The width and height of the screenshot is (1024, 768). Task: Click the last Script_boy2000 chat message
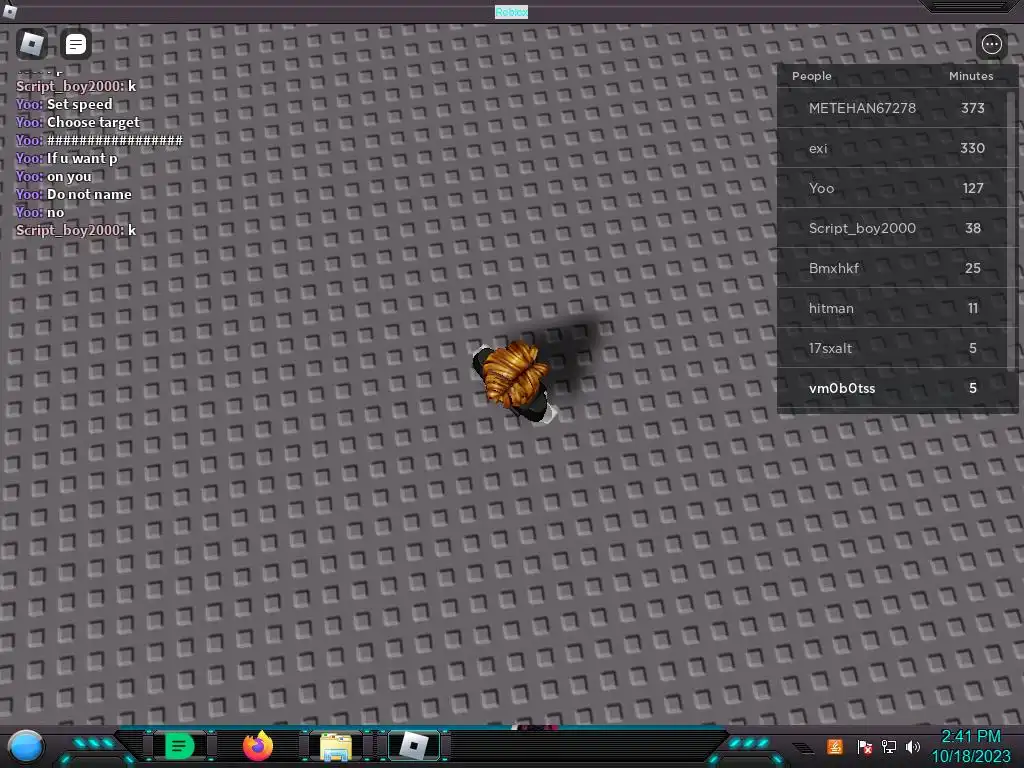[76, 230]
